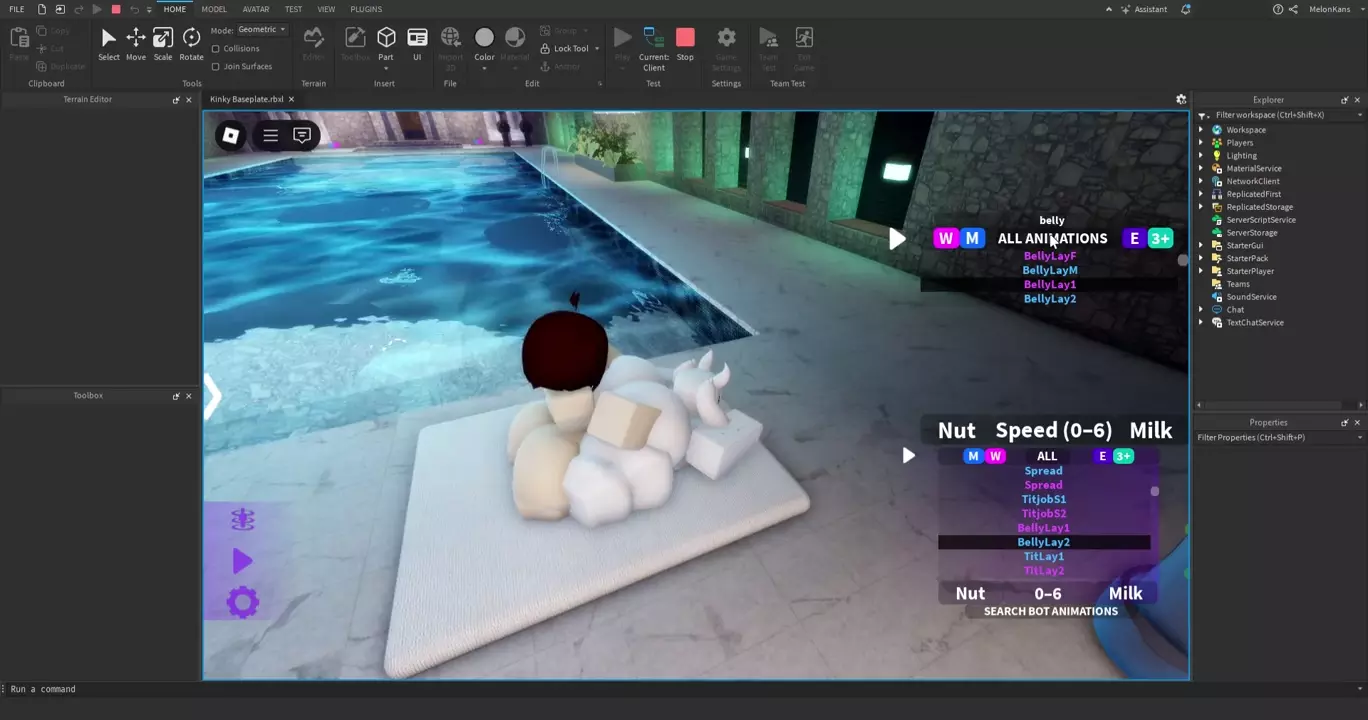This screenshot has height=720, width=1368.
Task: Select ServerStorage in the Explorer
Action: click(x=1251, y=233)
